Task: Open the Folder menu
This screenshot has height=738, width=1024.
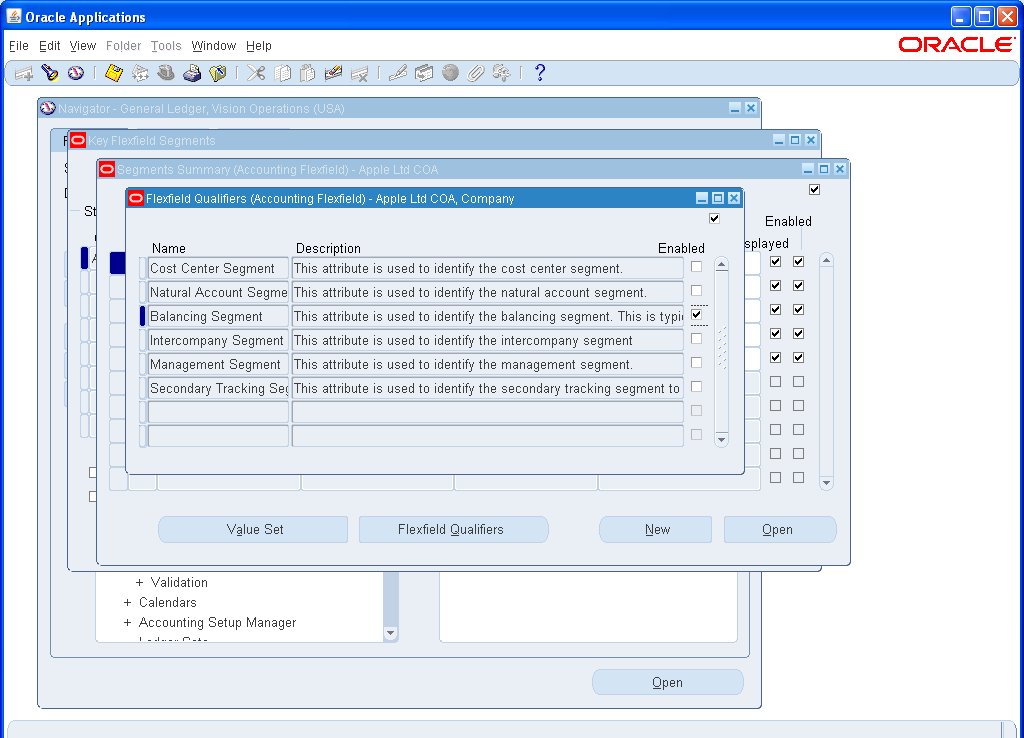Action: pyautogui.click(x=123, y=46)
